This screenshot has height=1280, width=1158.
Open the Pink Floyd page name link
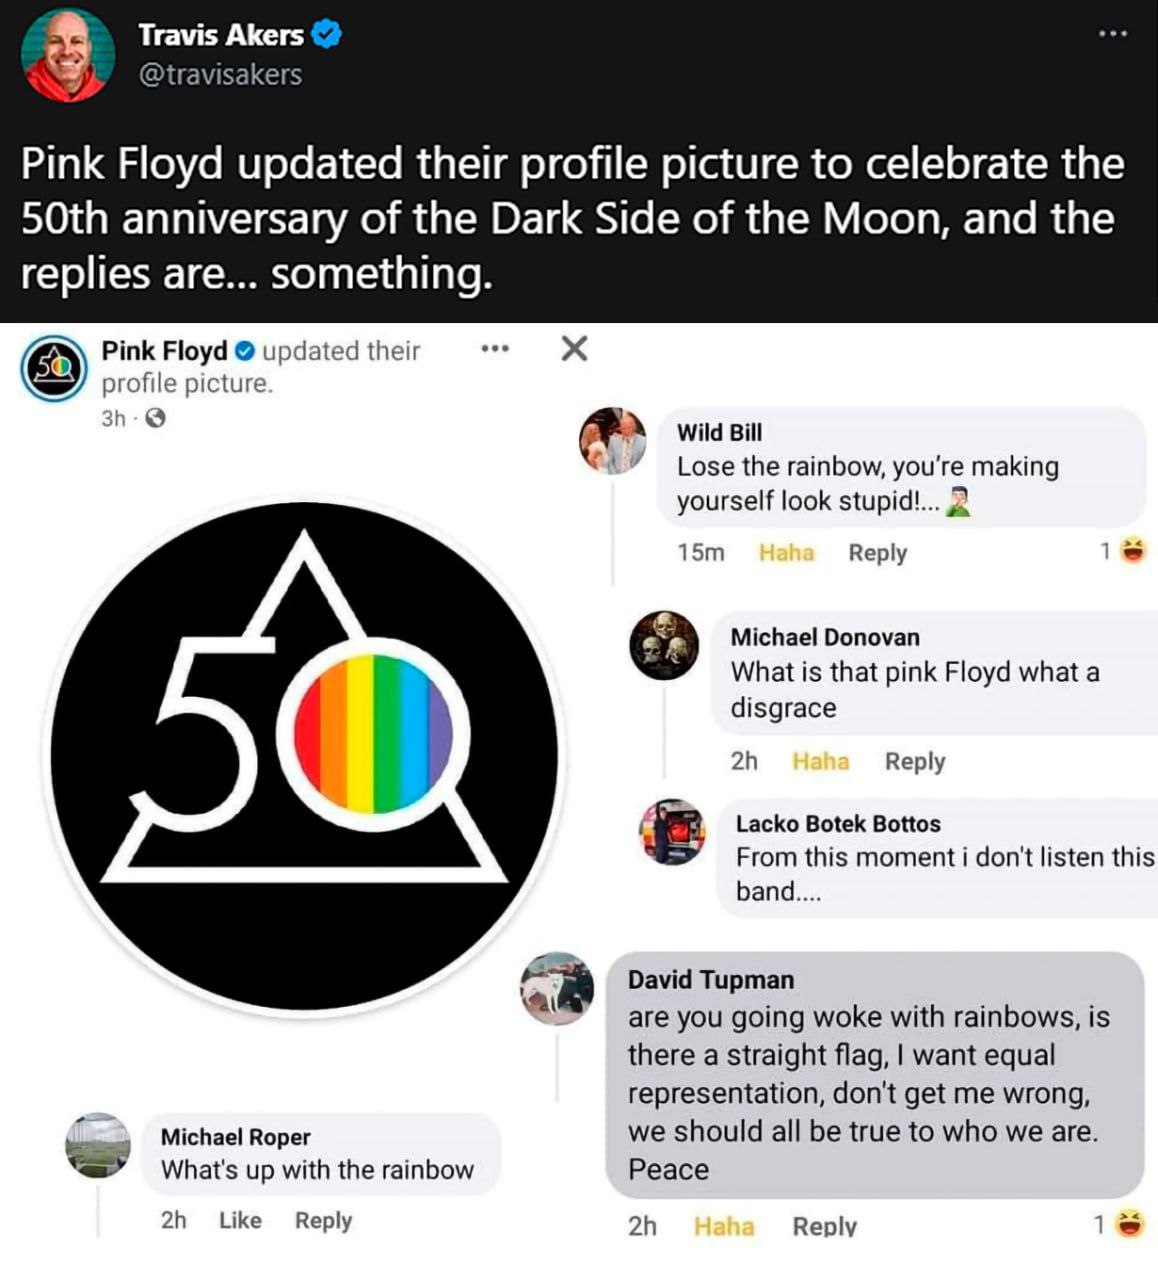click(164, 351)
